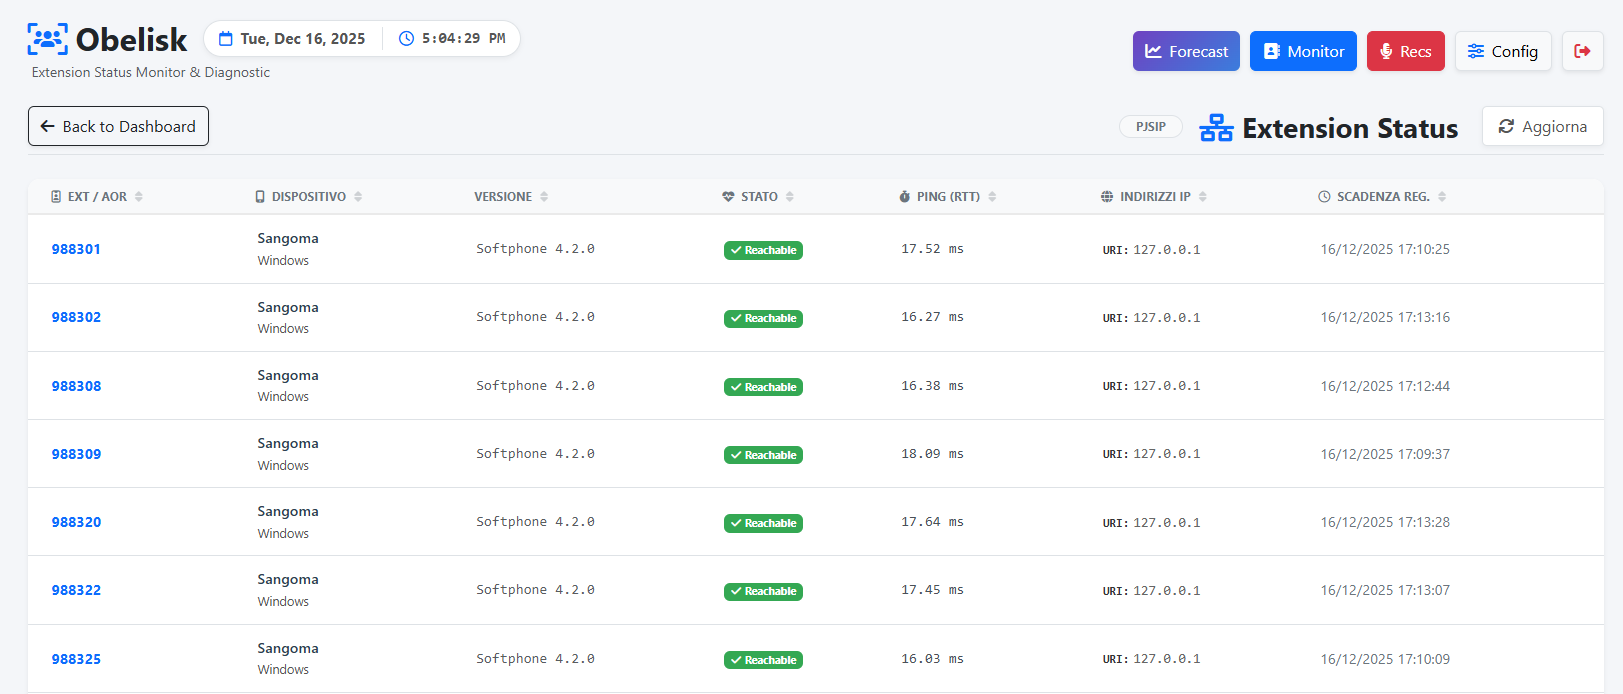Click the network icon next to Extension Status
This screenshot has width=1623, height=694.
coord(1216,128)
